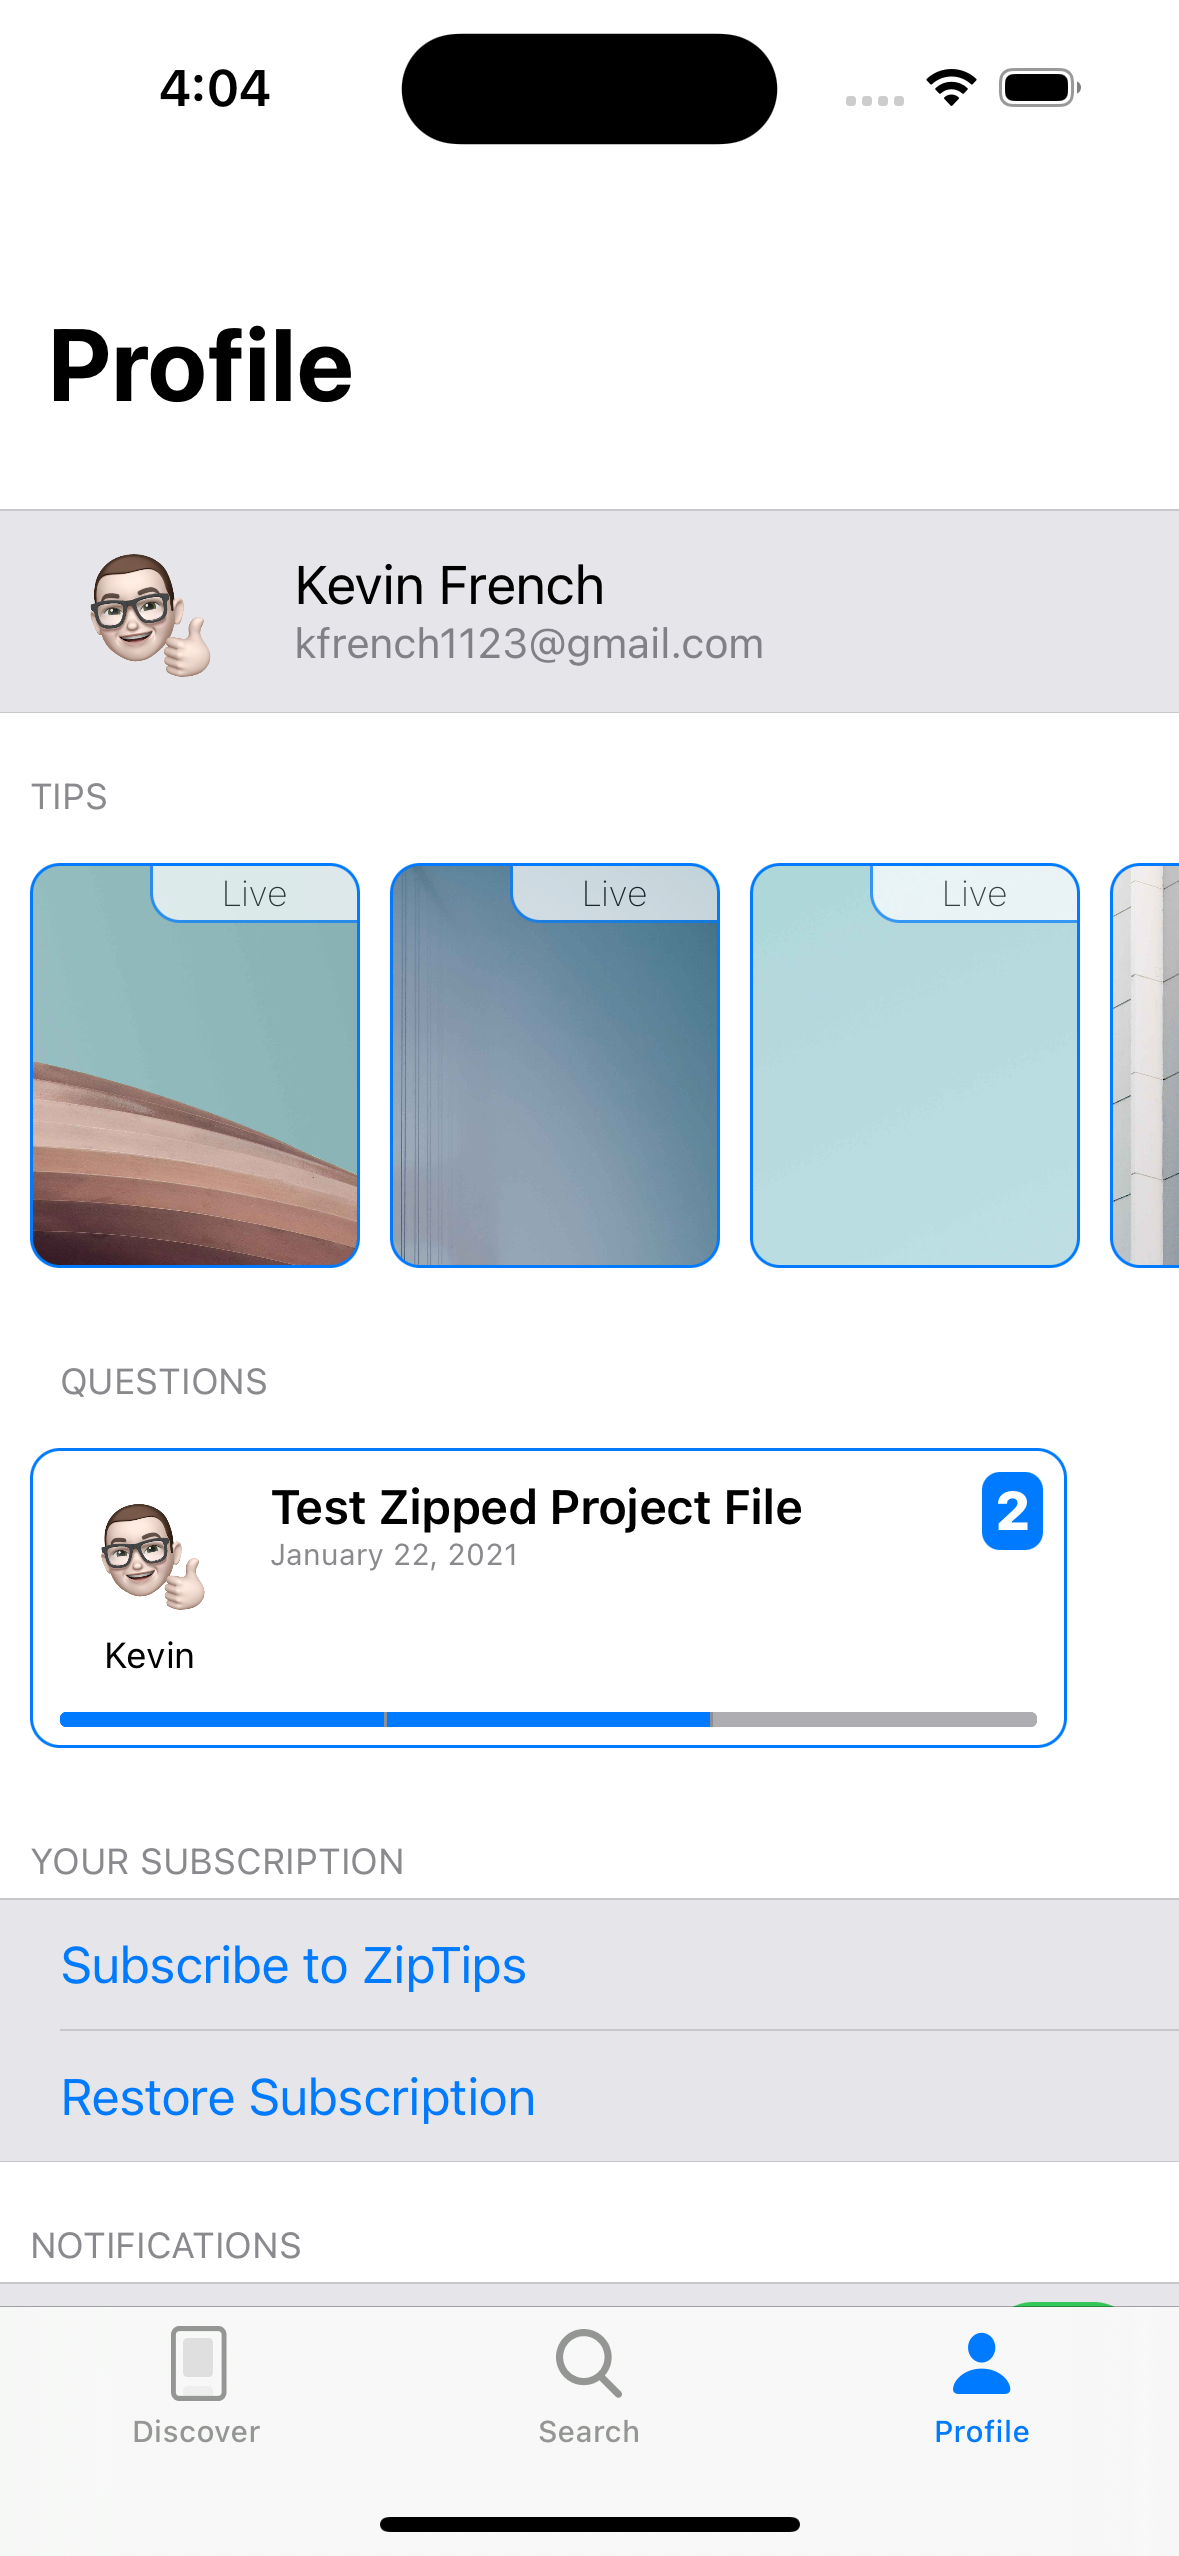This screenshot has width=1179, height=2556.
Task: Tap the blue "2" badge on question card
Action: (1011, 1510)
